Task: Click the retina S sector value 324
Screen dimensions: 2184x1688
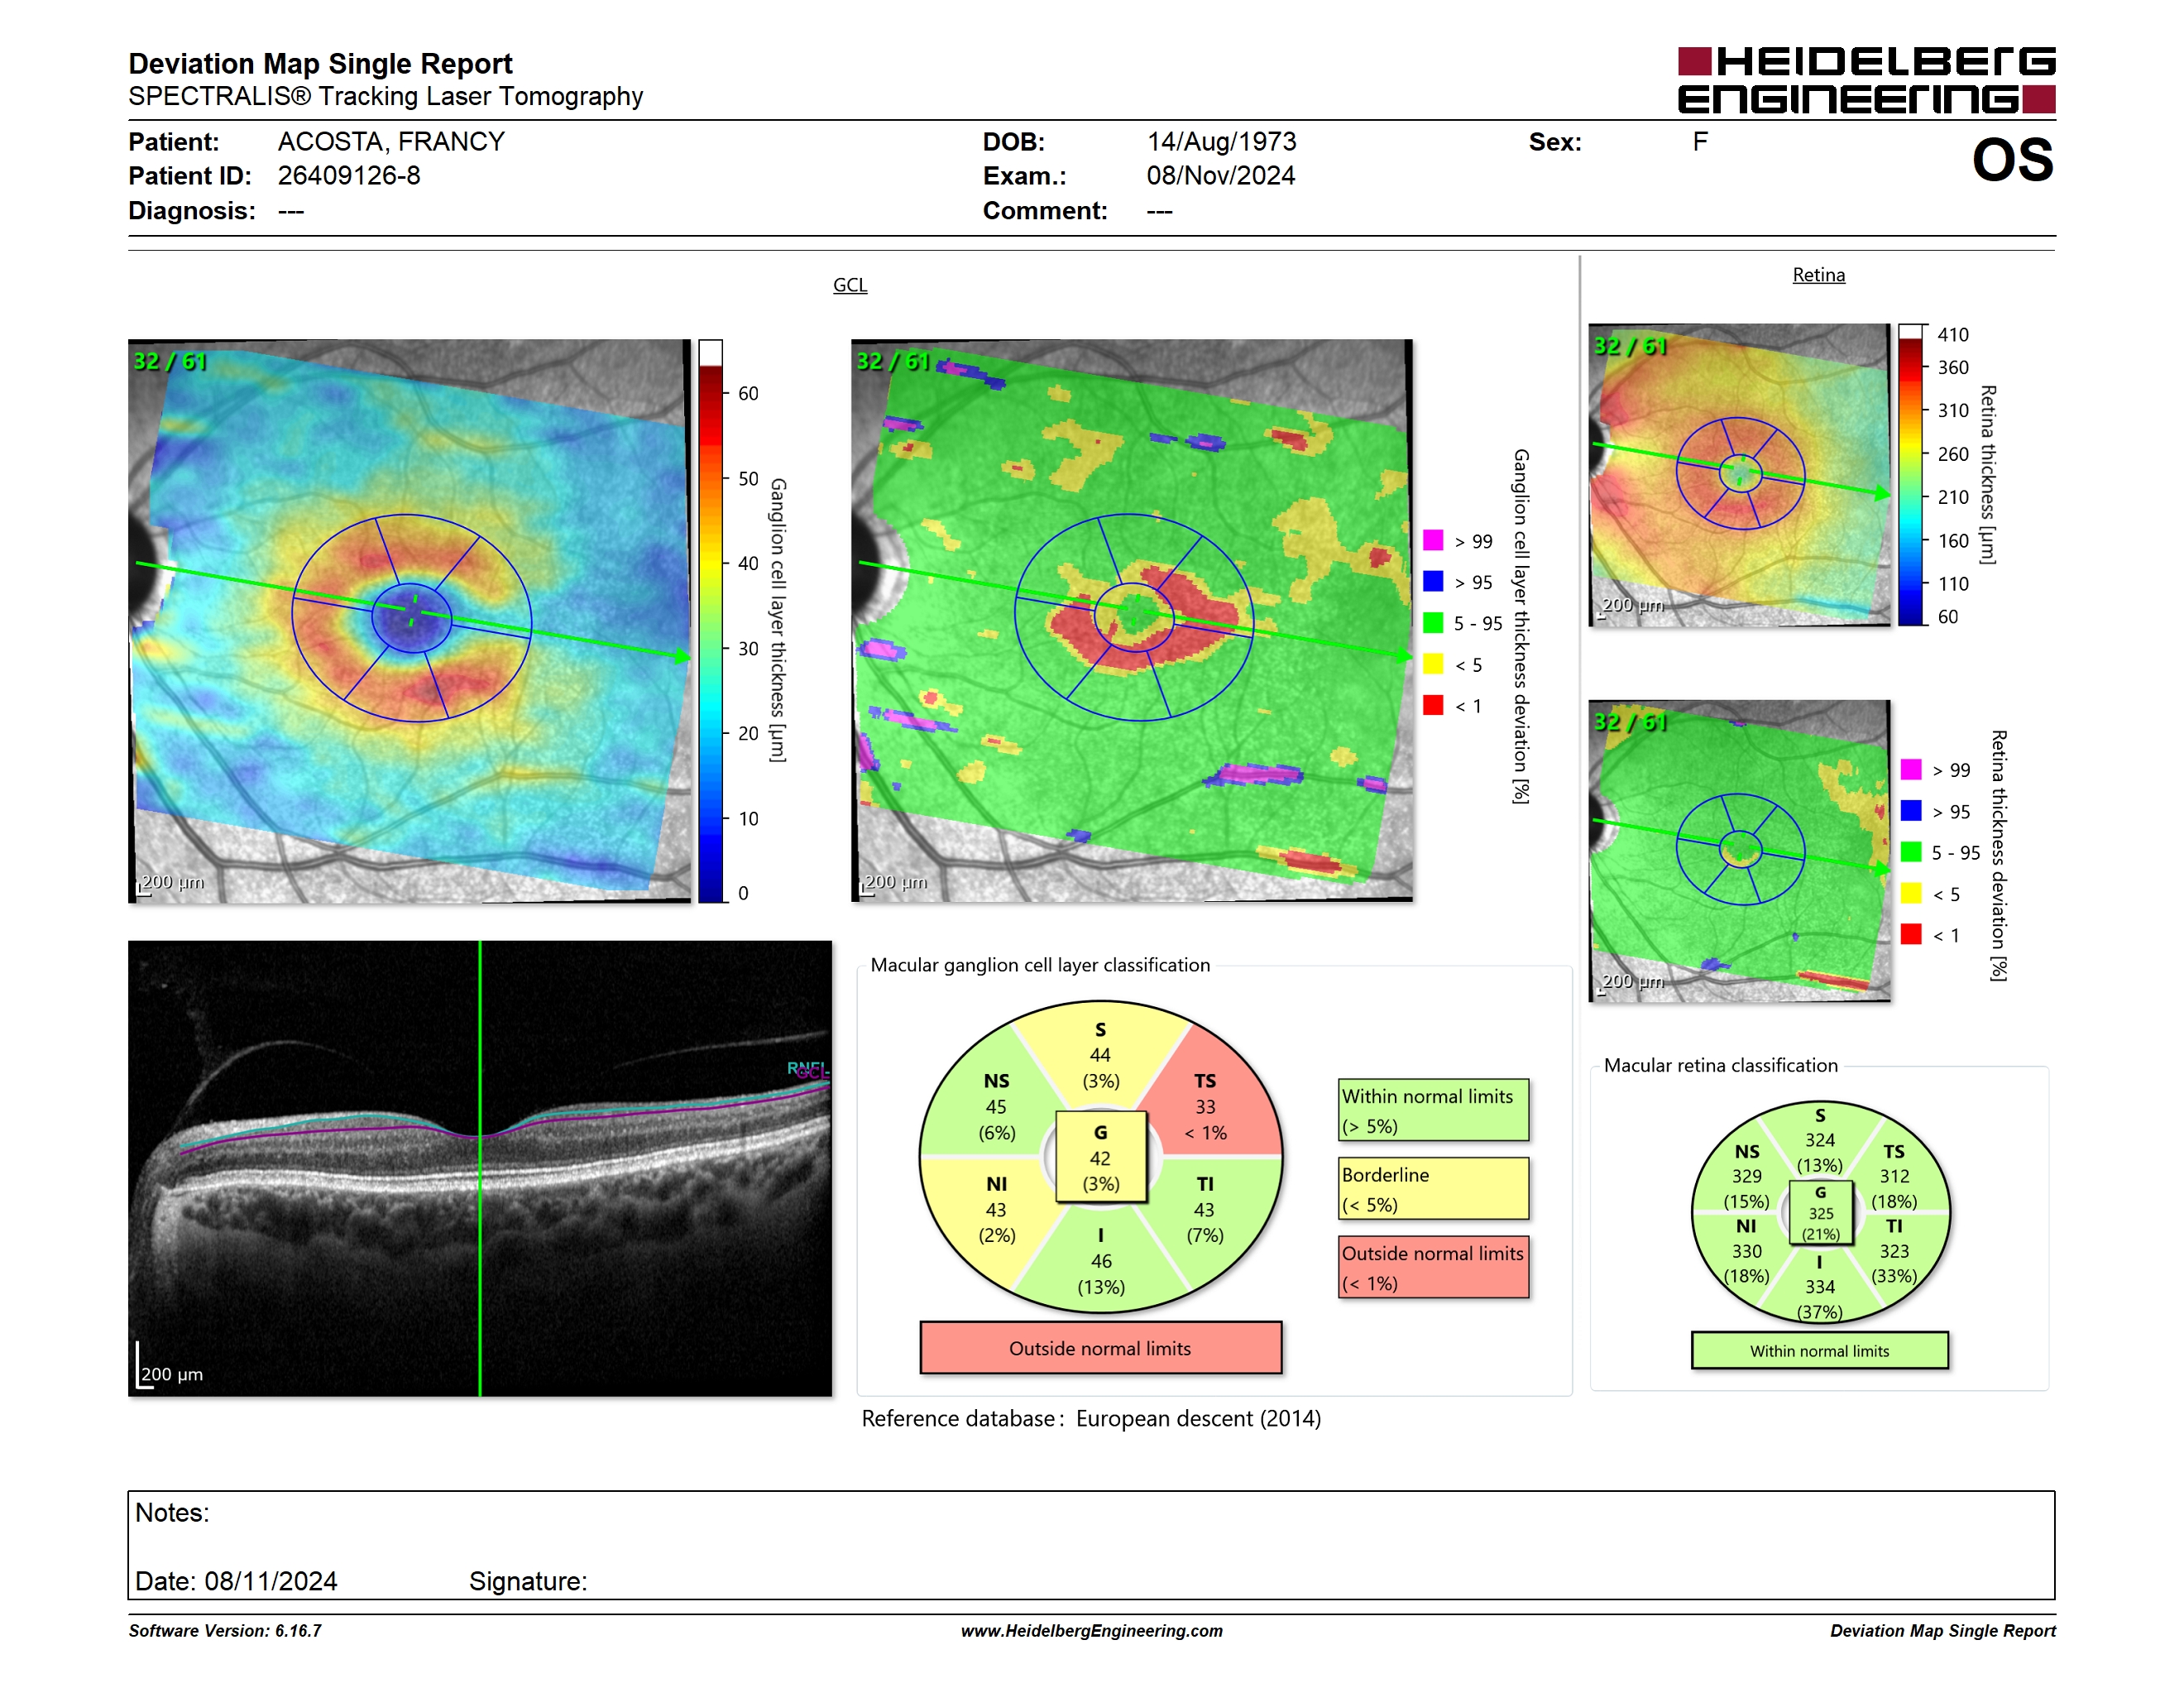Action: click(x=1819, y=1140)
